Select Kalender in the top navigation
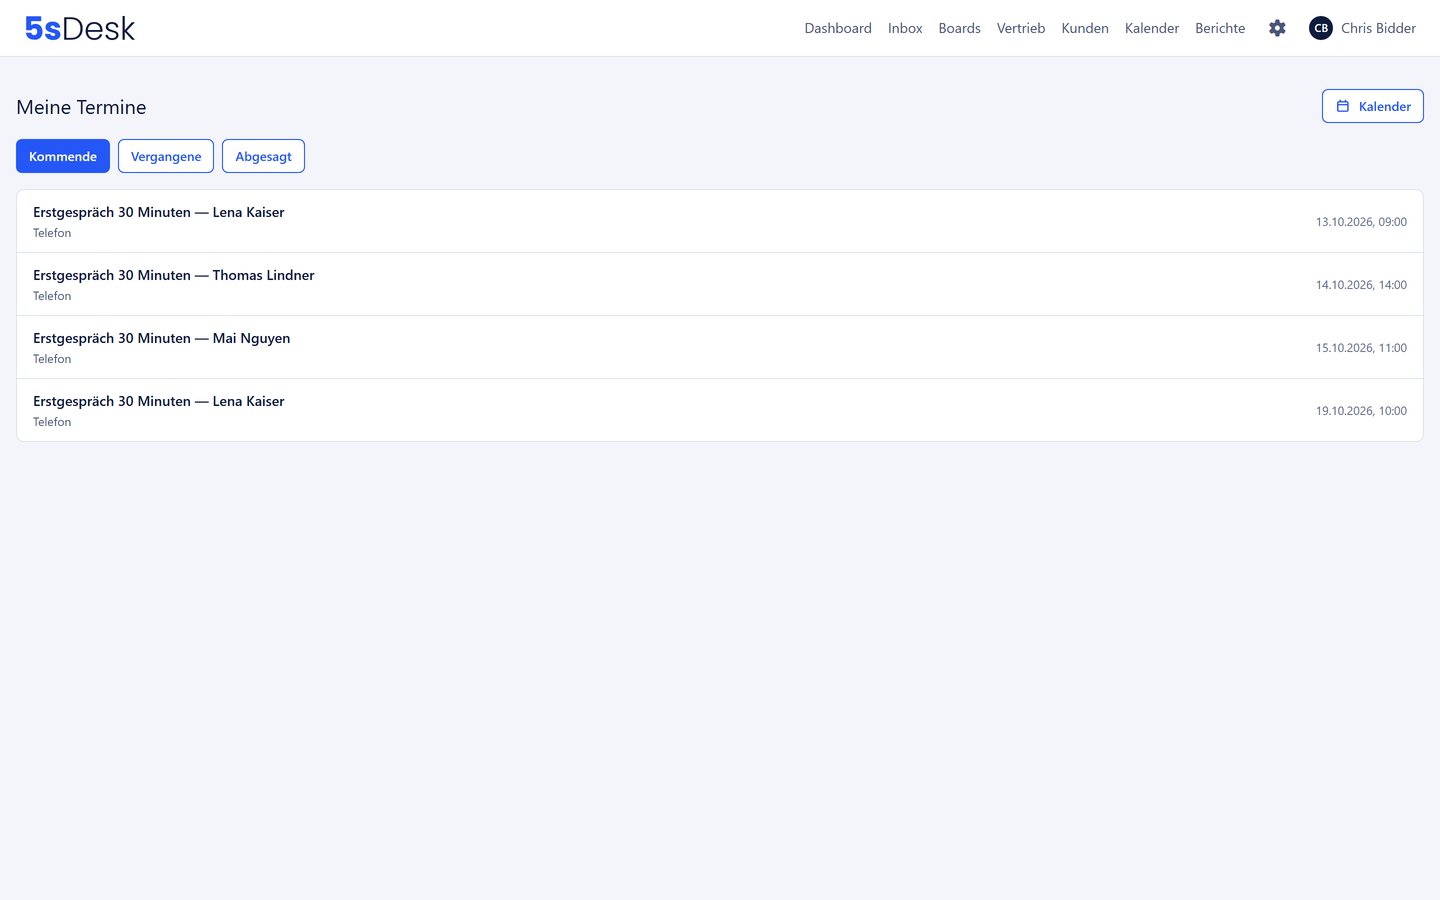 click(1152, 28)
